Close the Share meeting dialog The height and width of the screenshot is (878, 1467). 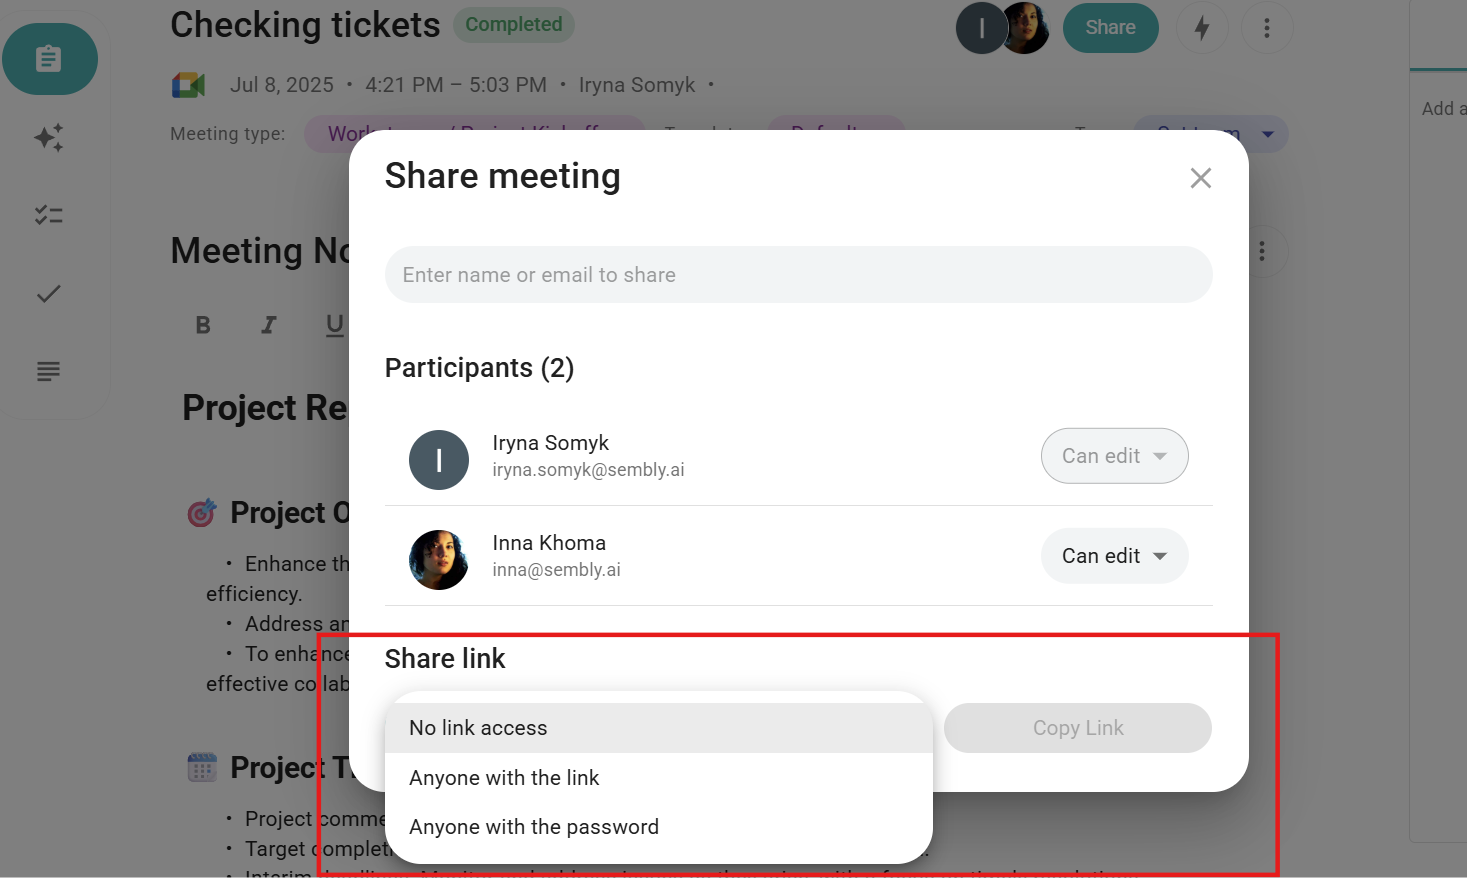[x=1201, y=178]
